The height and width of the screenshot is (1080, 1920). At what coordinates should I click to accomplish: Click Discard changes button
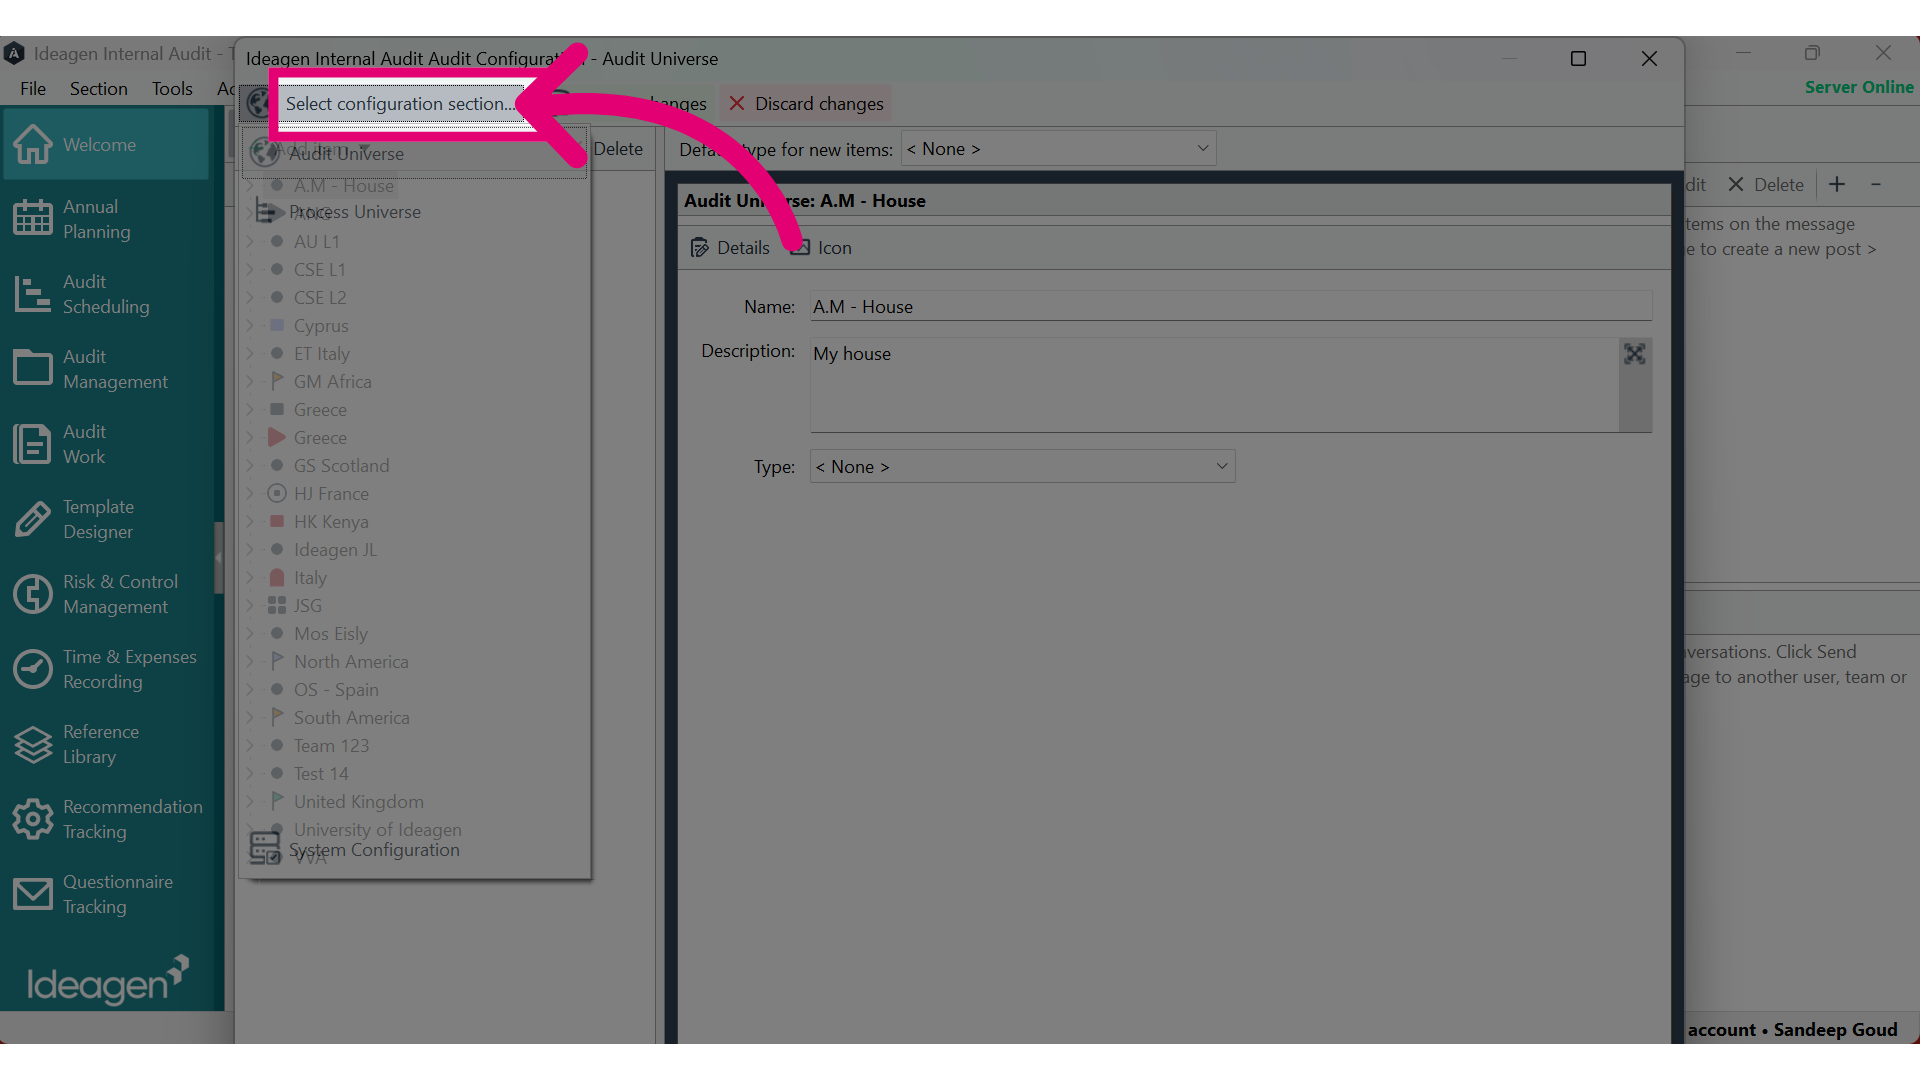(x=805, y=104)
